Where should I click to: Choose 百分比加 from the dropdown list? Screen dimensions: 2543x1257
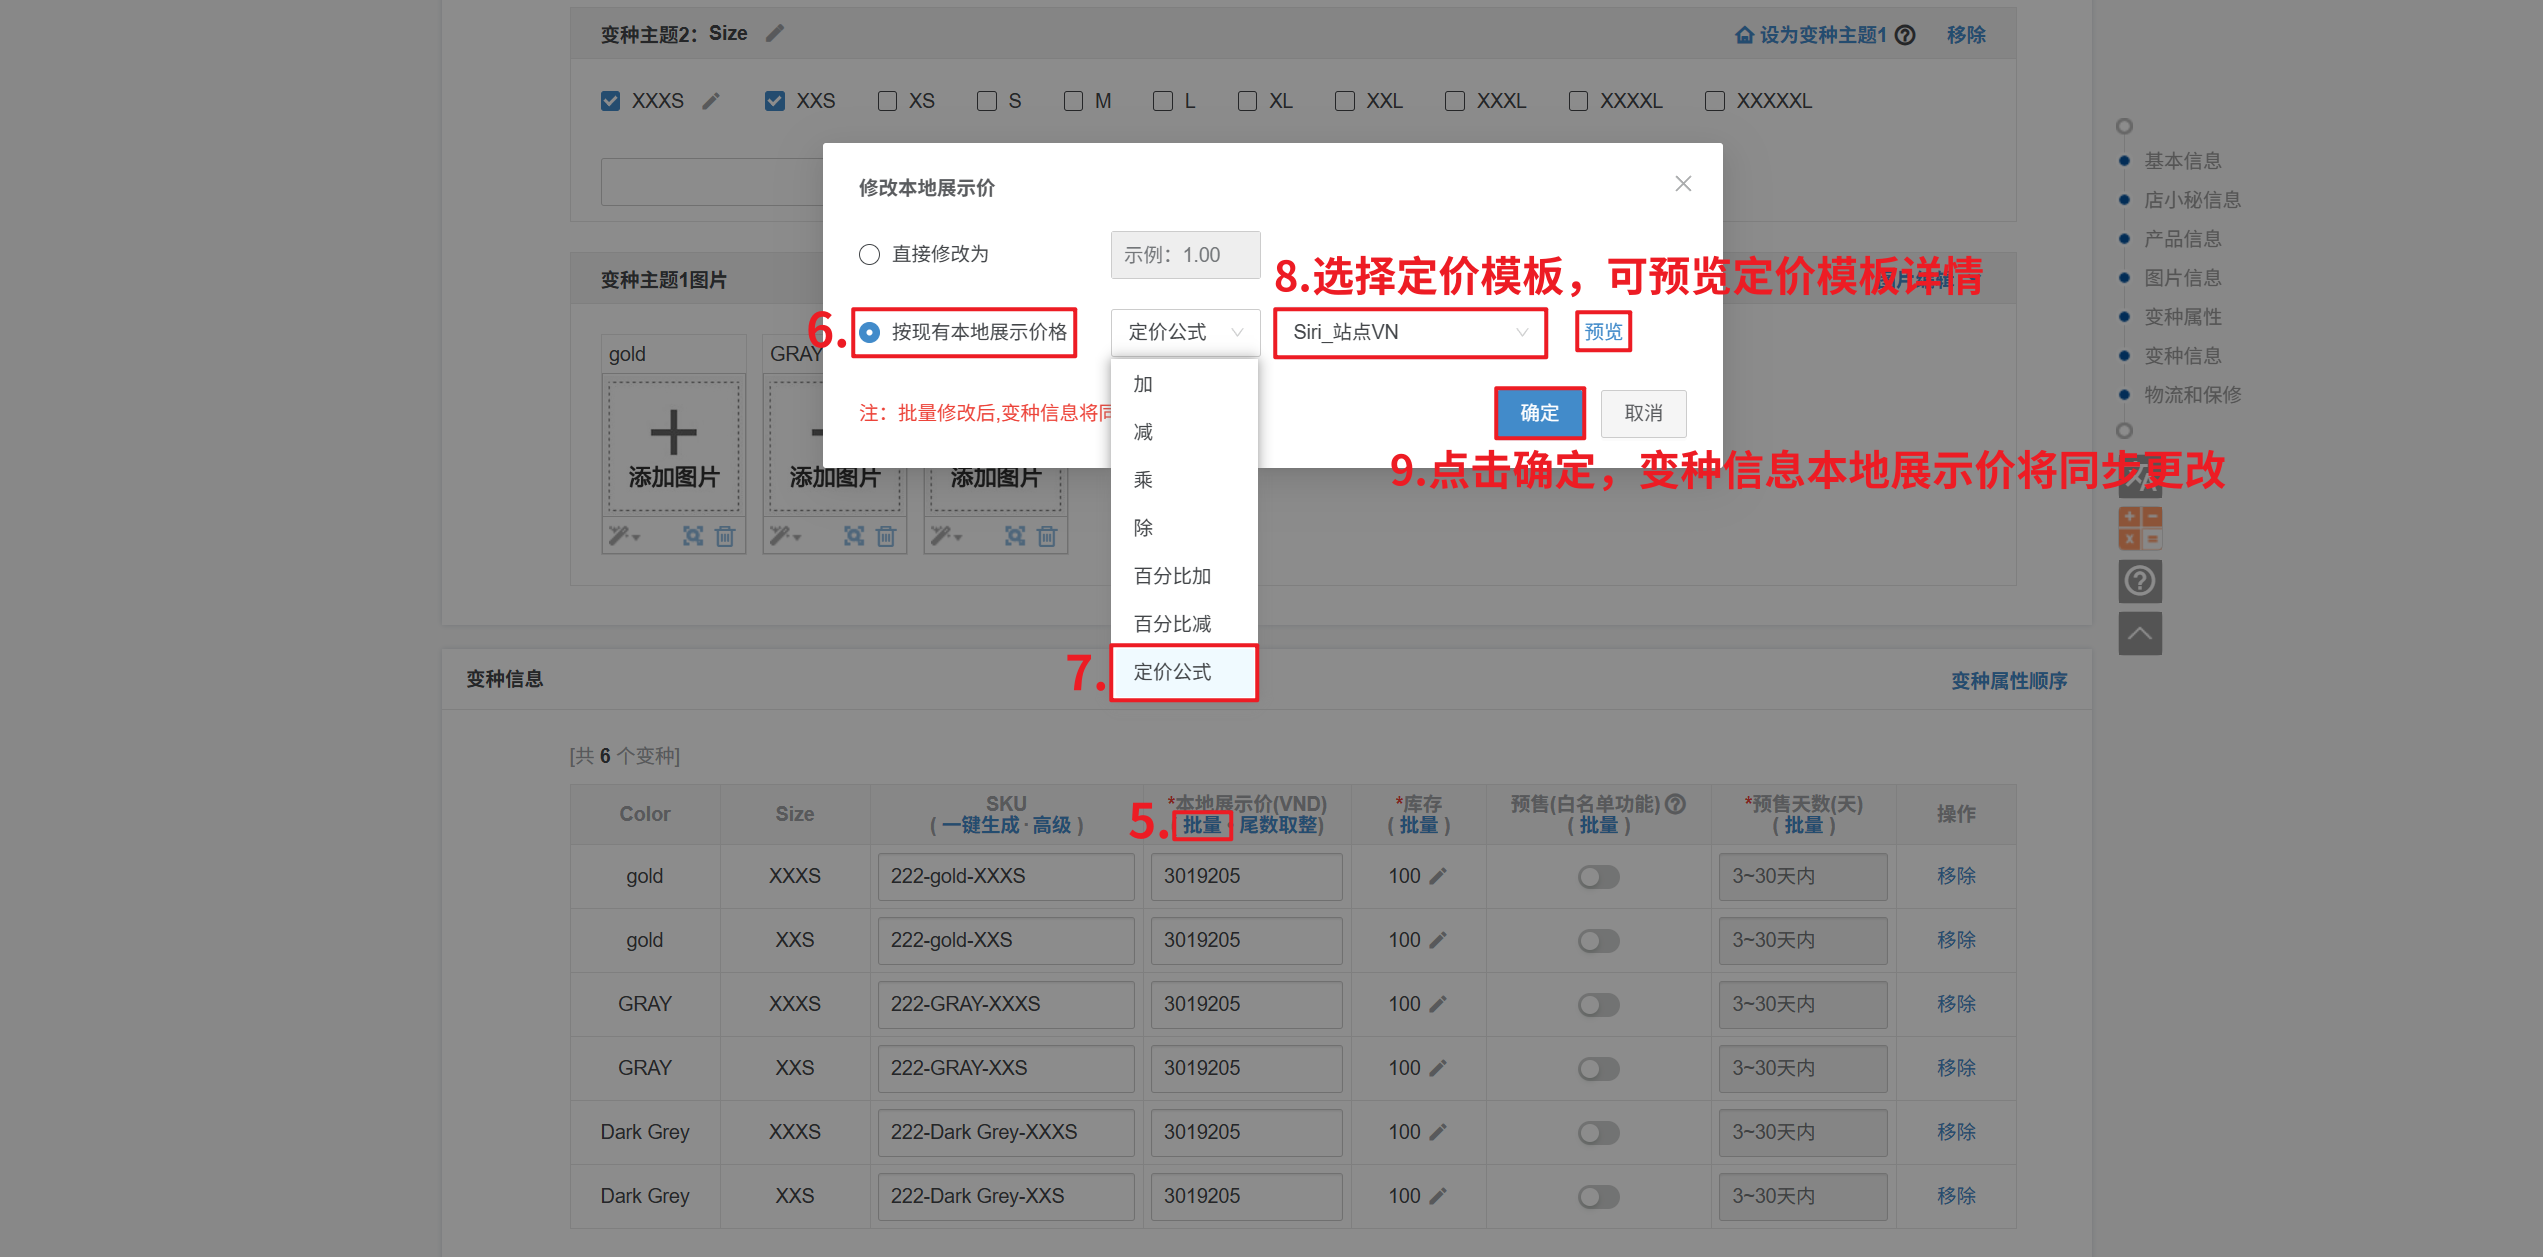point(1172,576)
